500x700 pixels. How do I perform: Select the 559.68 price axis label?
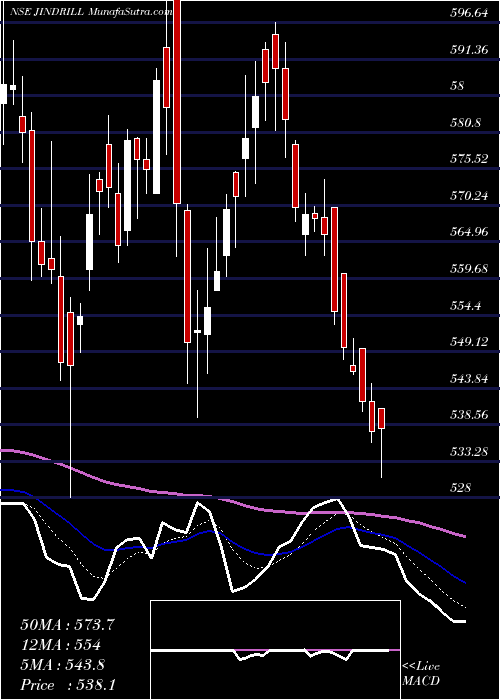468,269
